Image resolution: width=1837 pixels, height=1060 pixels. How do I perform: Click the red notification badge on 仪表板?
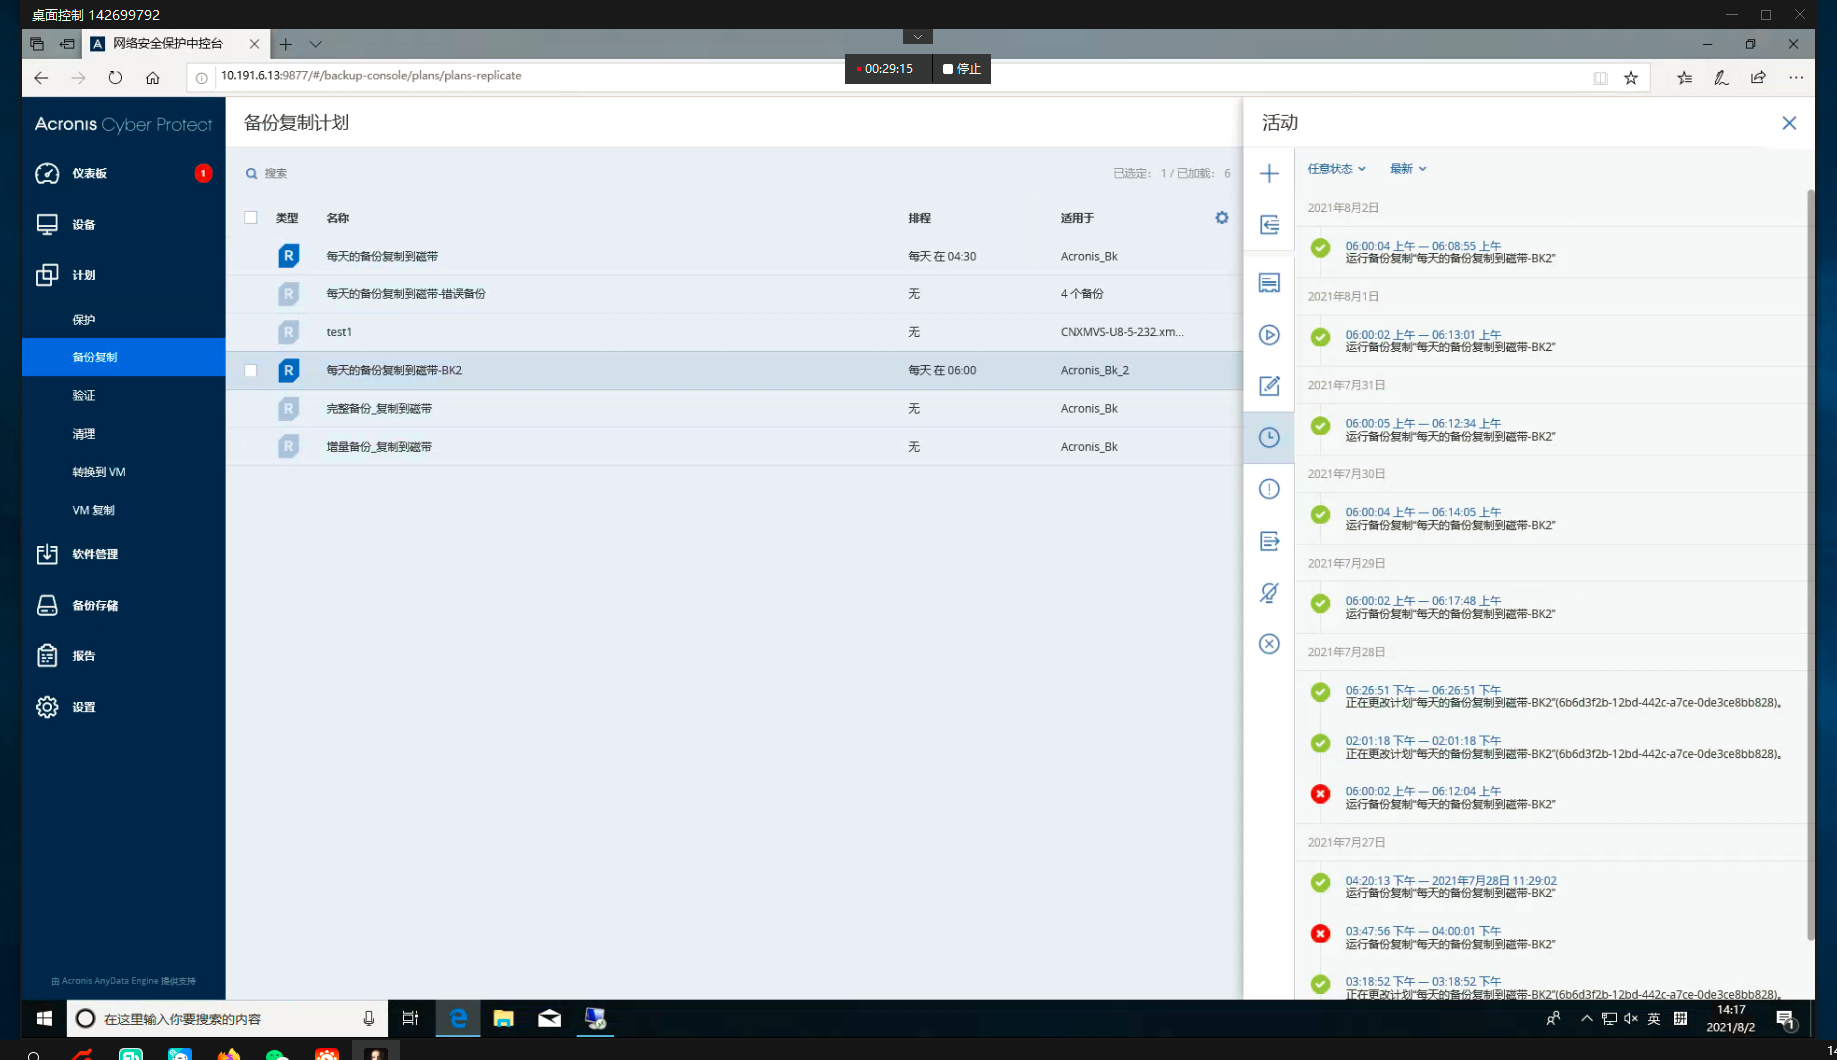pyautogui.click(x=203, y=173)
